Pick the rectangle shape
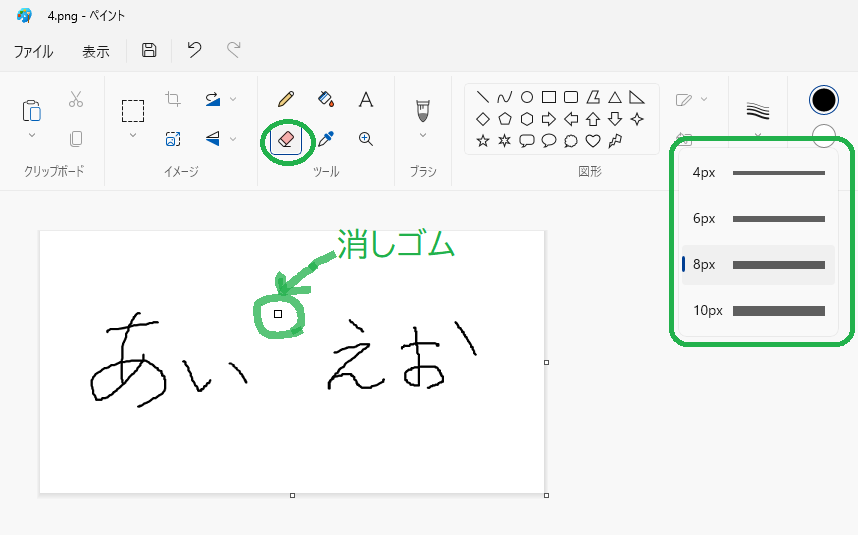The width and height of the screenshot is (858, 535). coord(549,97)
